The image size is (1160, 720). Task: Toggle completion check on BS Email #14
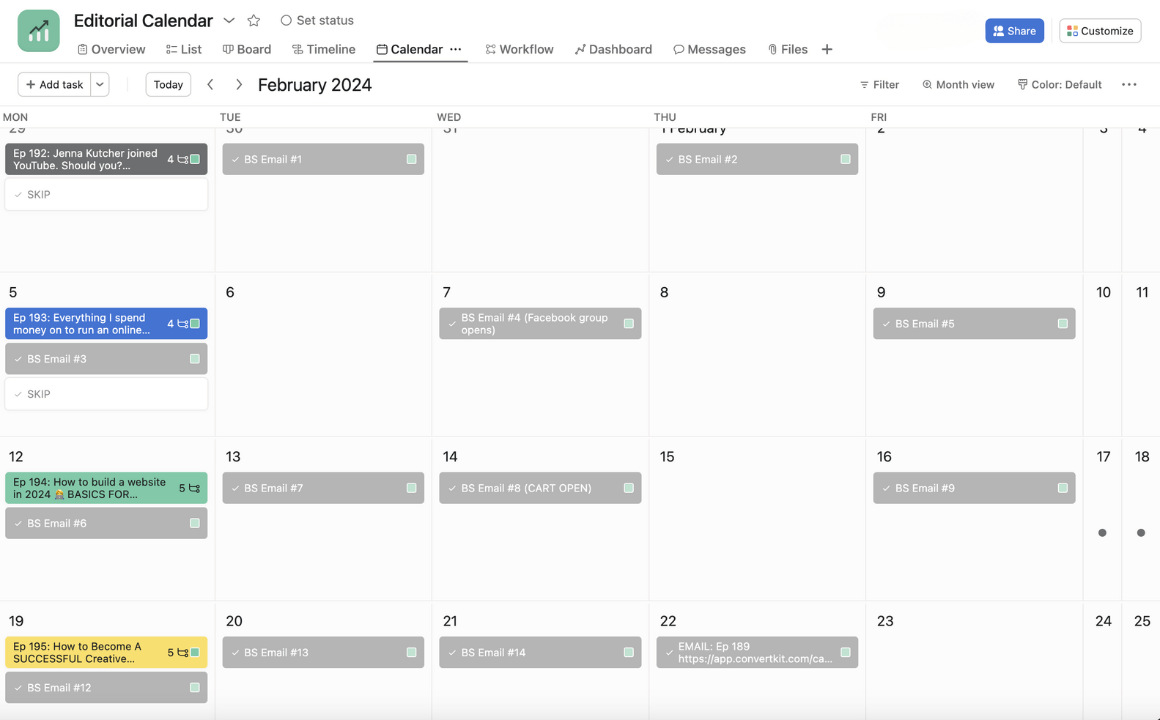452,653
